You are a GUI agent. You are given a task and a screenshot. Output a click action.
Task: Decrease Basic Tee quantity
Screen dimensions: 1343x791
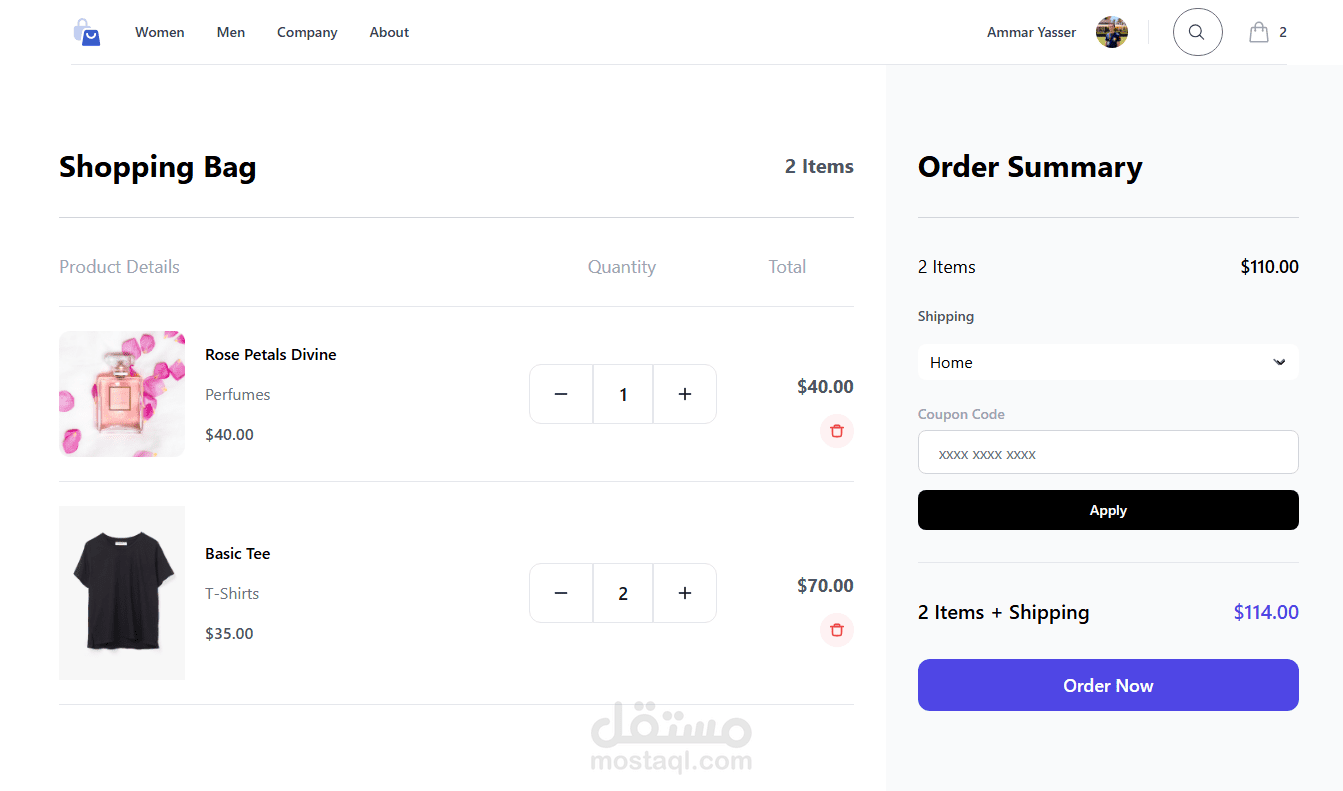tap(561, 593)
